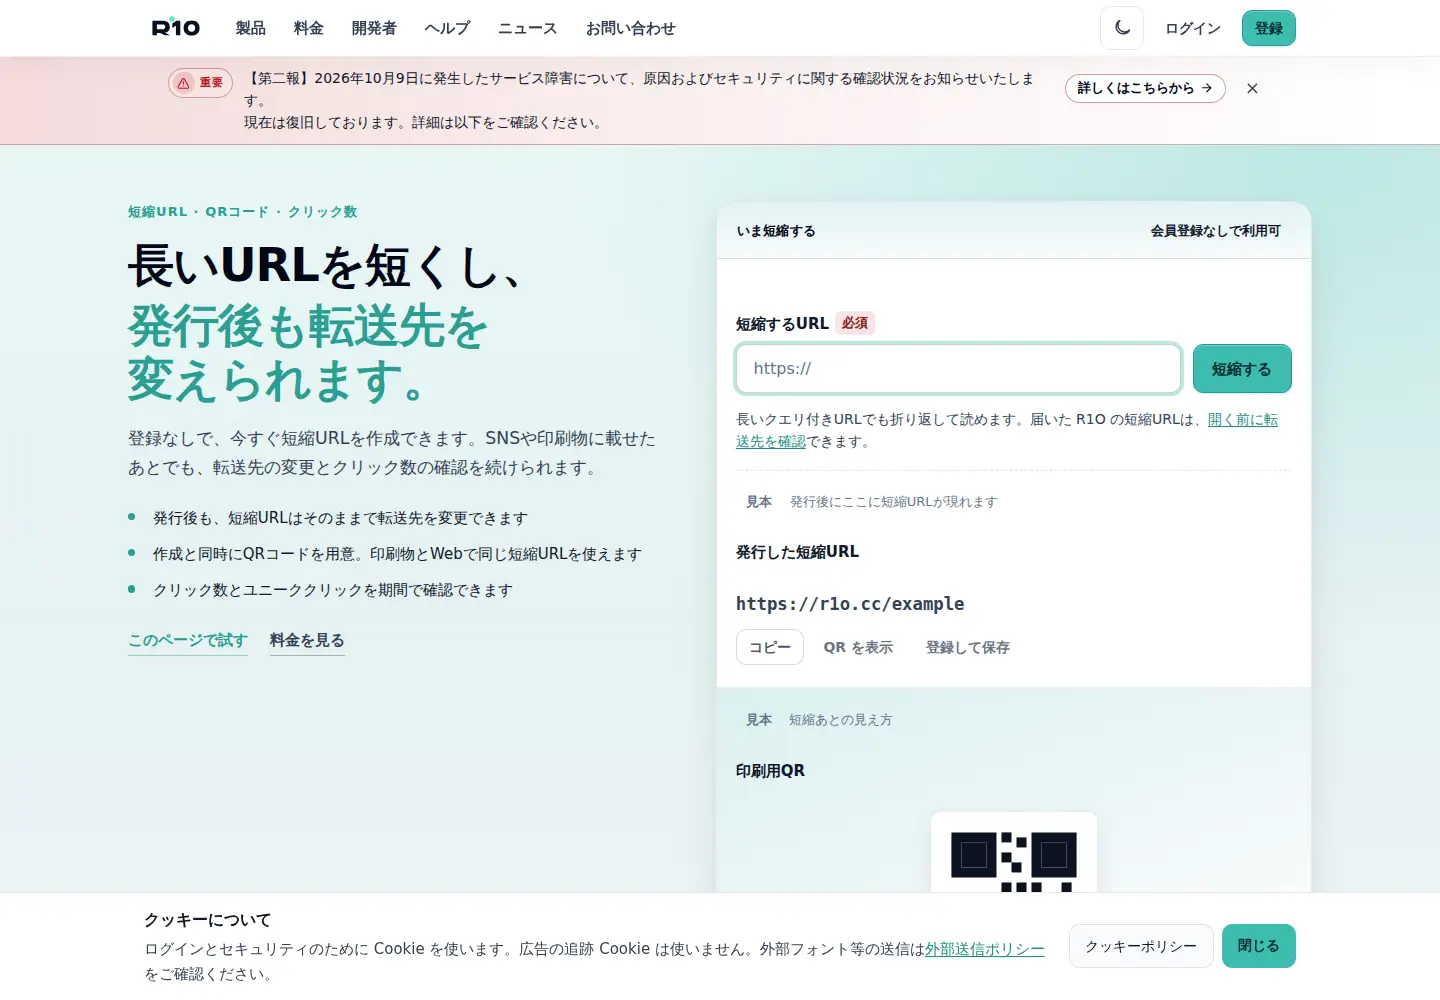
Task: Click the sample QR code image
Action: pos(1014,853)
